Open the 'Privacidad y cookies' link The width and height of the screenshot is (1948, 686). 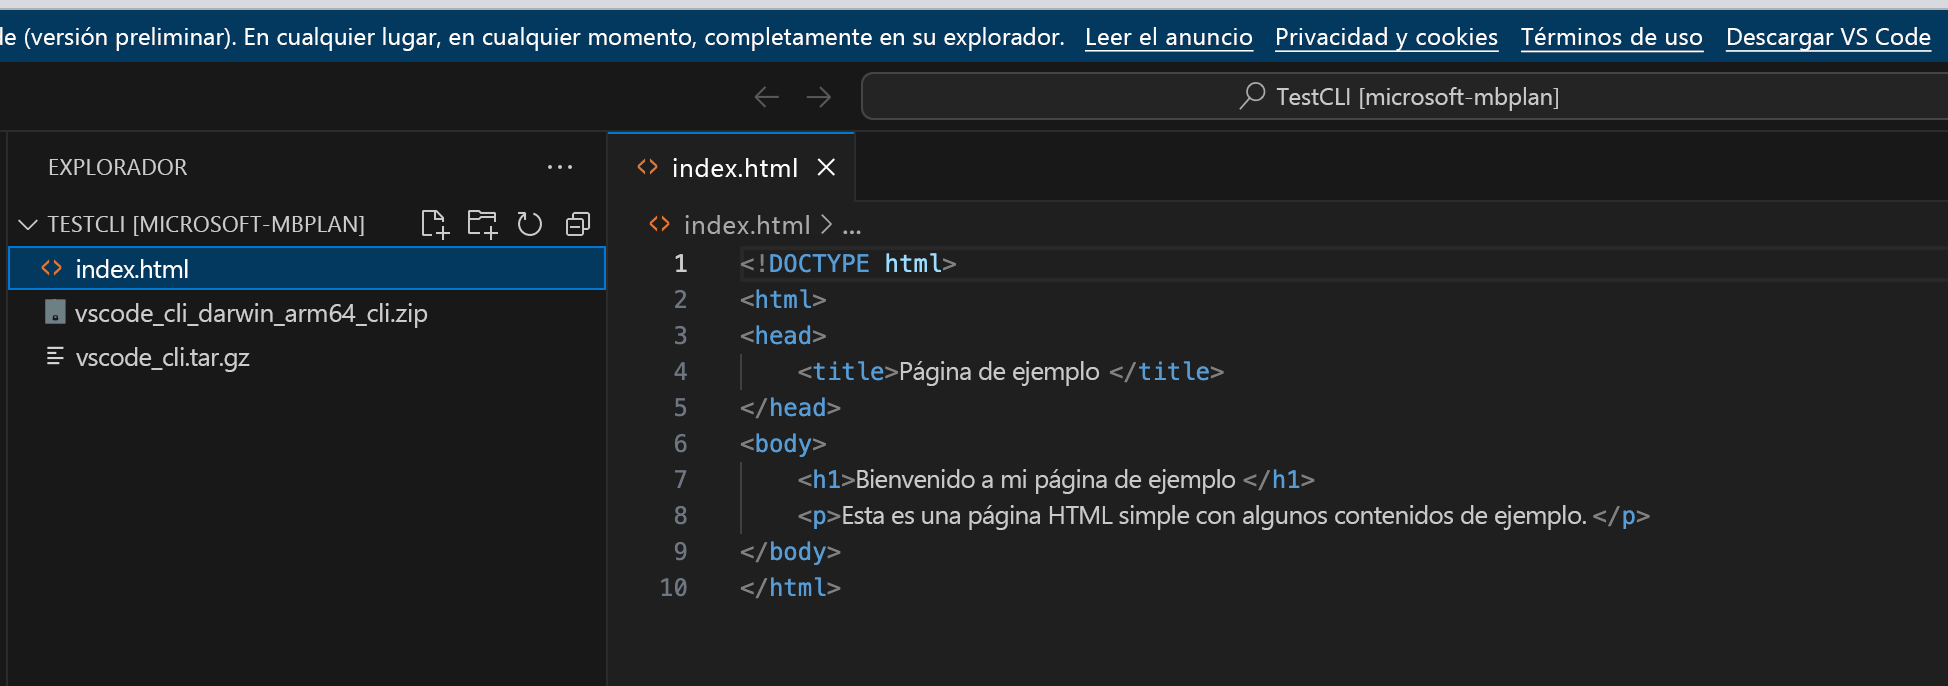[x=1386, y=37]
